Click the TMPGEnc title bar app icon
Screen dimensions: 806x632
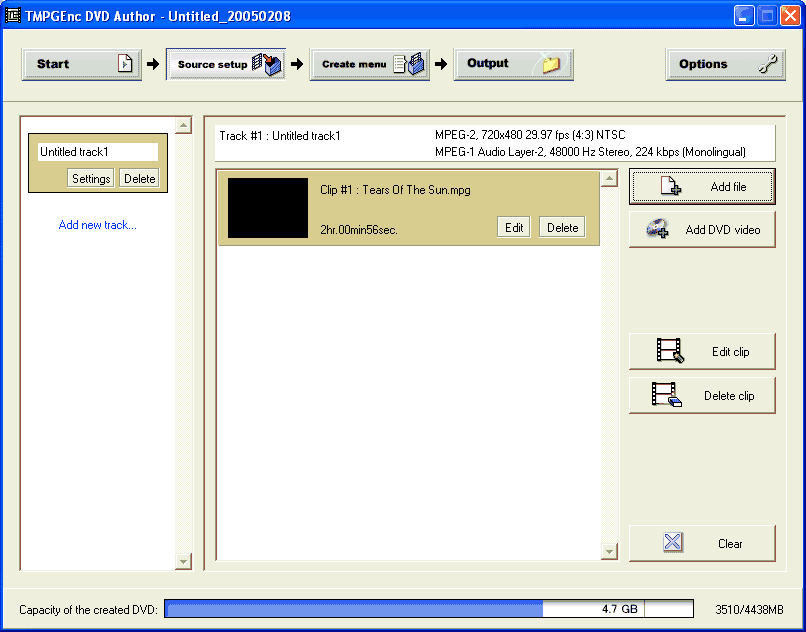12,16
